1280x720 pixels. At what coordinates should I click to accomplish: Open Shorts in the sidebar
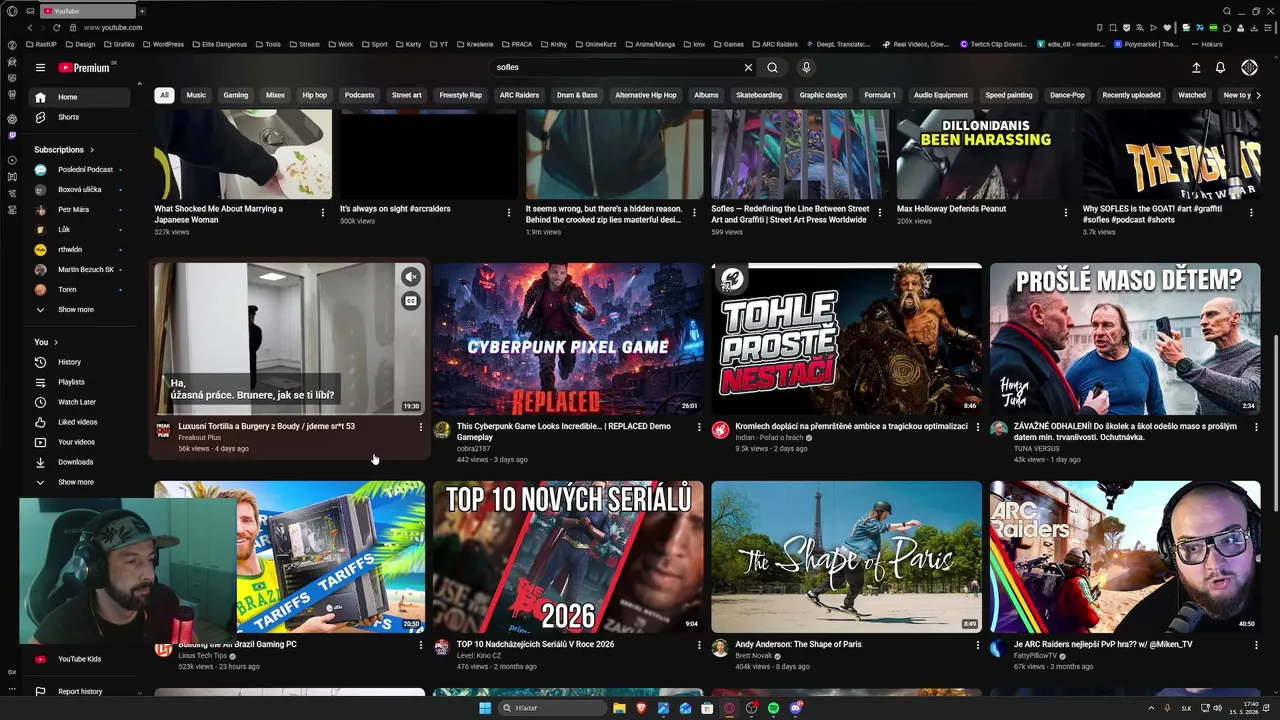tap(80, 117)
